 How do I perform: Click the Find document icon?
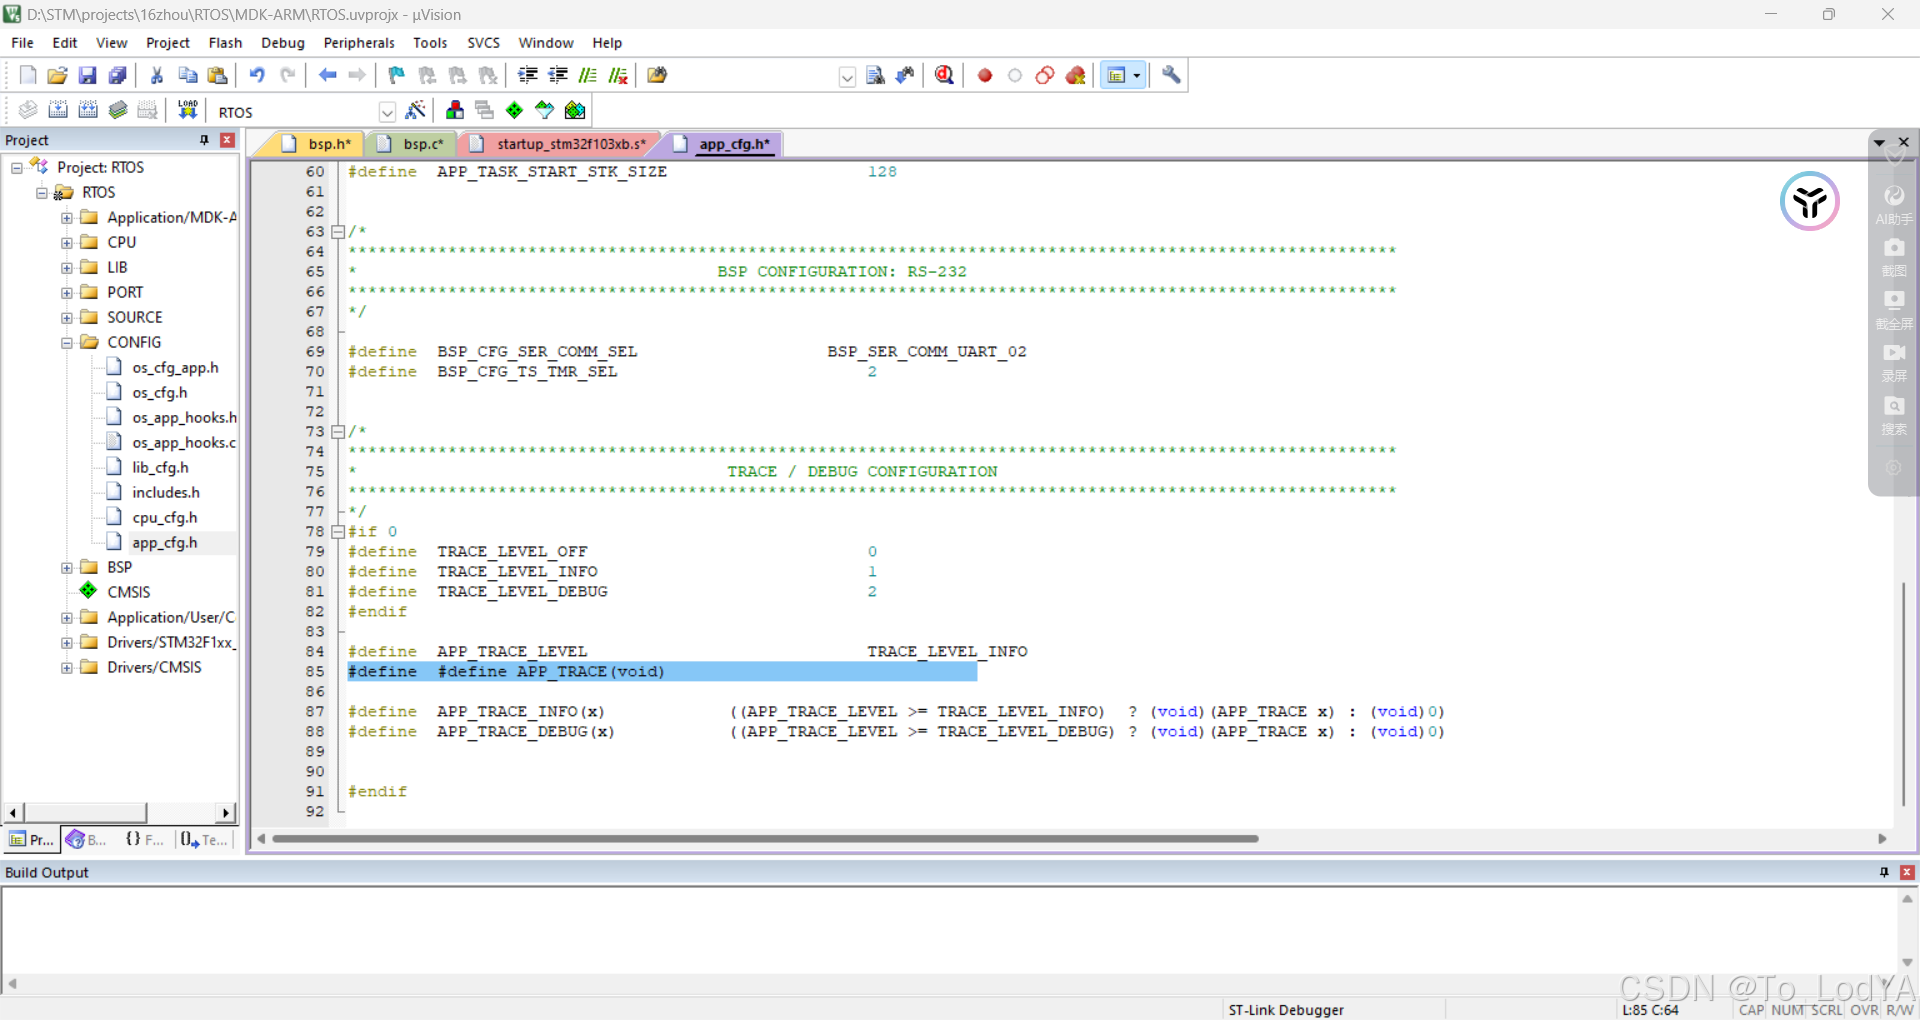click(x=875, y=75)
